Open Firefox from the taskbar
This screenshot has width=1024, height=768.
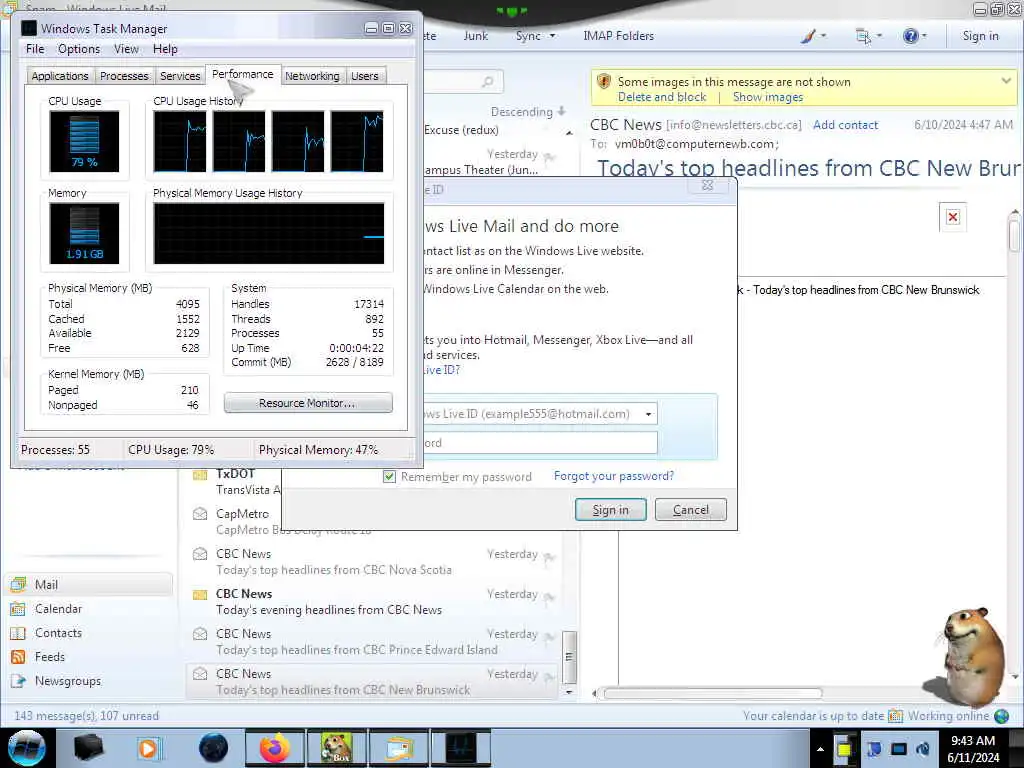(x=275, y=748)
